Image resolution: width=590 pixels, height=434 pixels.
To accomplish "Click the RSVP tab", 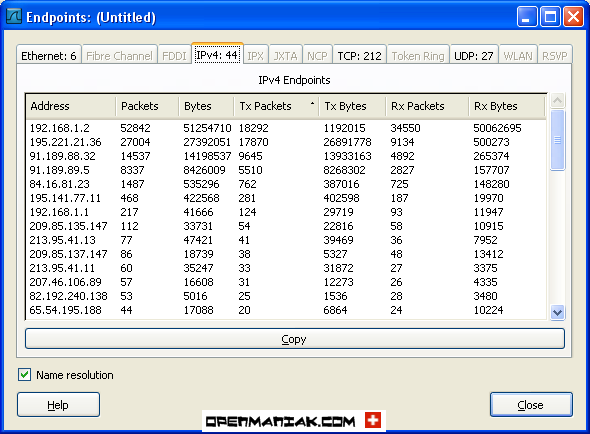I will coord(555,56).
